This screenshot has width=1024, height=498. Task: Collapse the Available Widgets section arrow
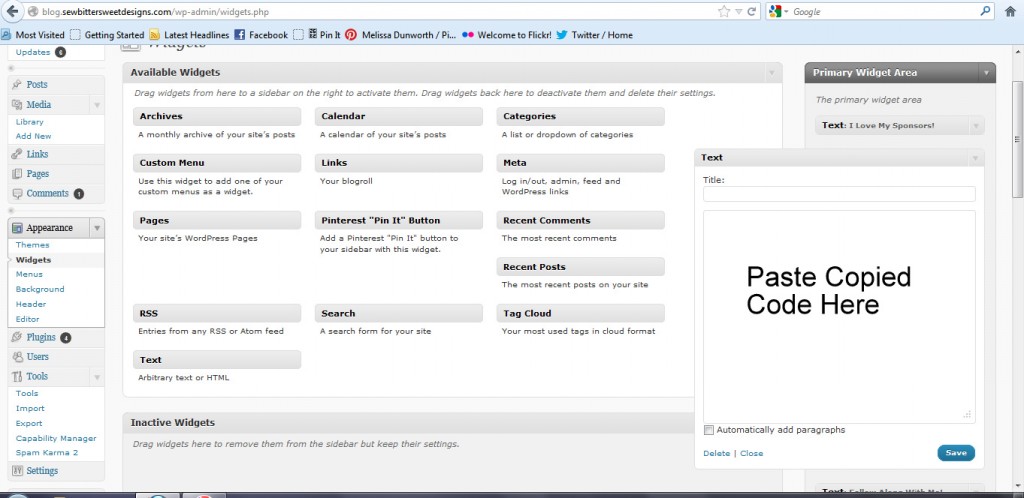pyautogui.click(x=771, y=73)
